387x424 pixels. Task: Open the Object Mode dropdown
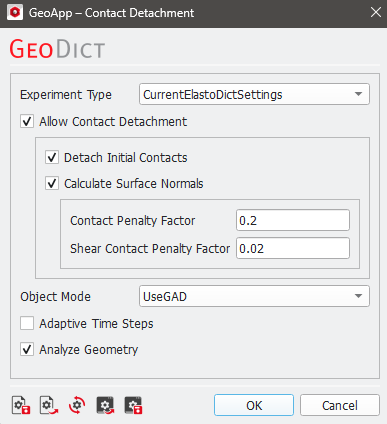(254, 296)
